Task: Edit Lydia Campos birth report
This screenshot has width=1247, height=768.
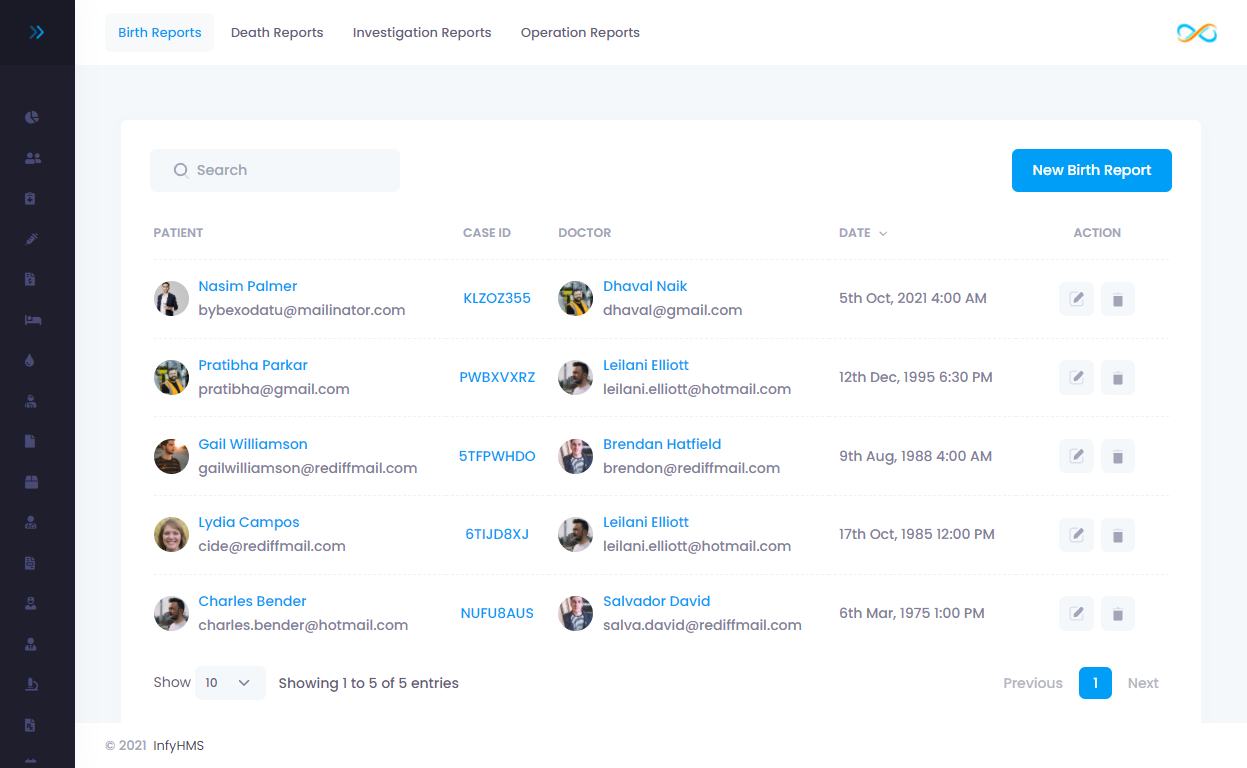Action: (x=1076, y=535)
